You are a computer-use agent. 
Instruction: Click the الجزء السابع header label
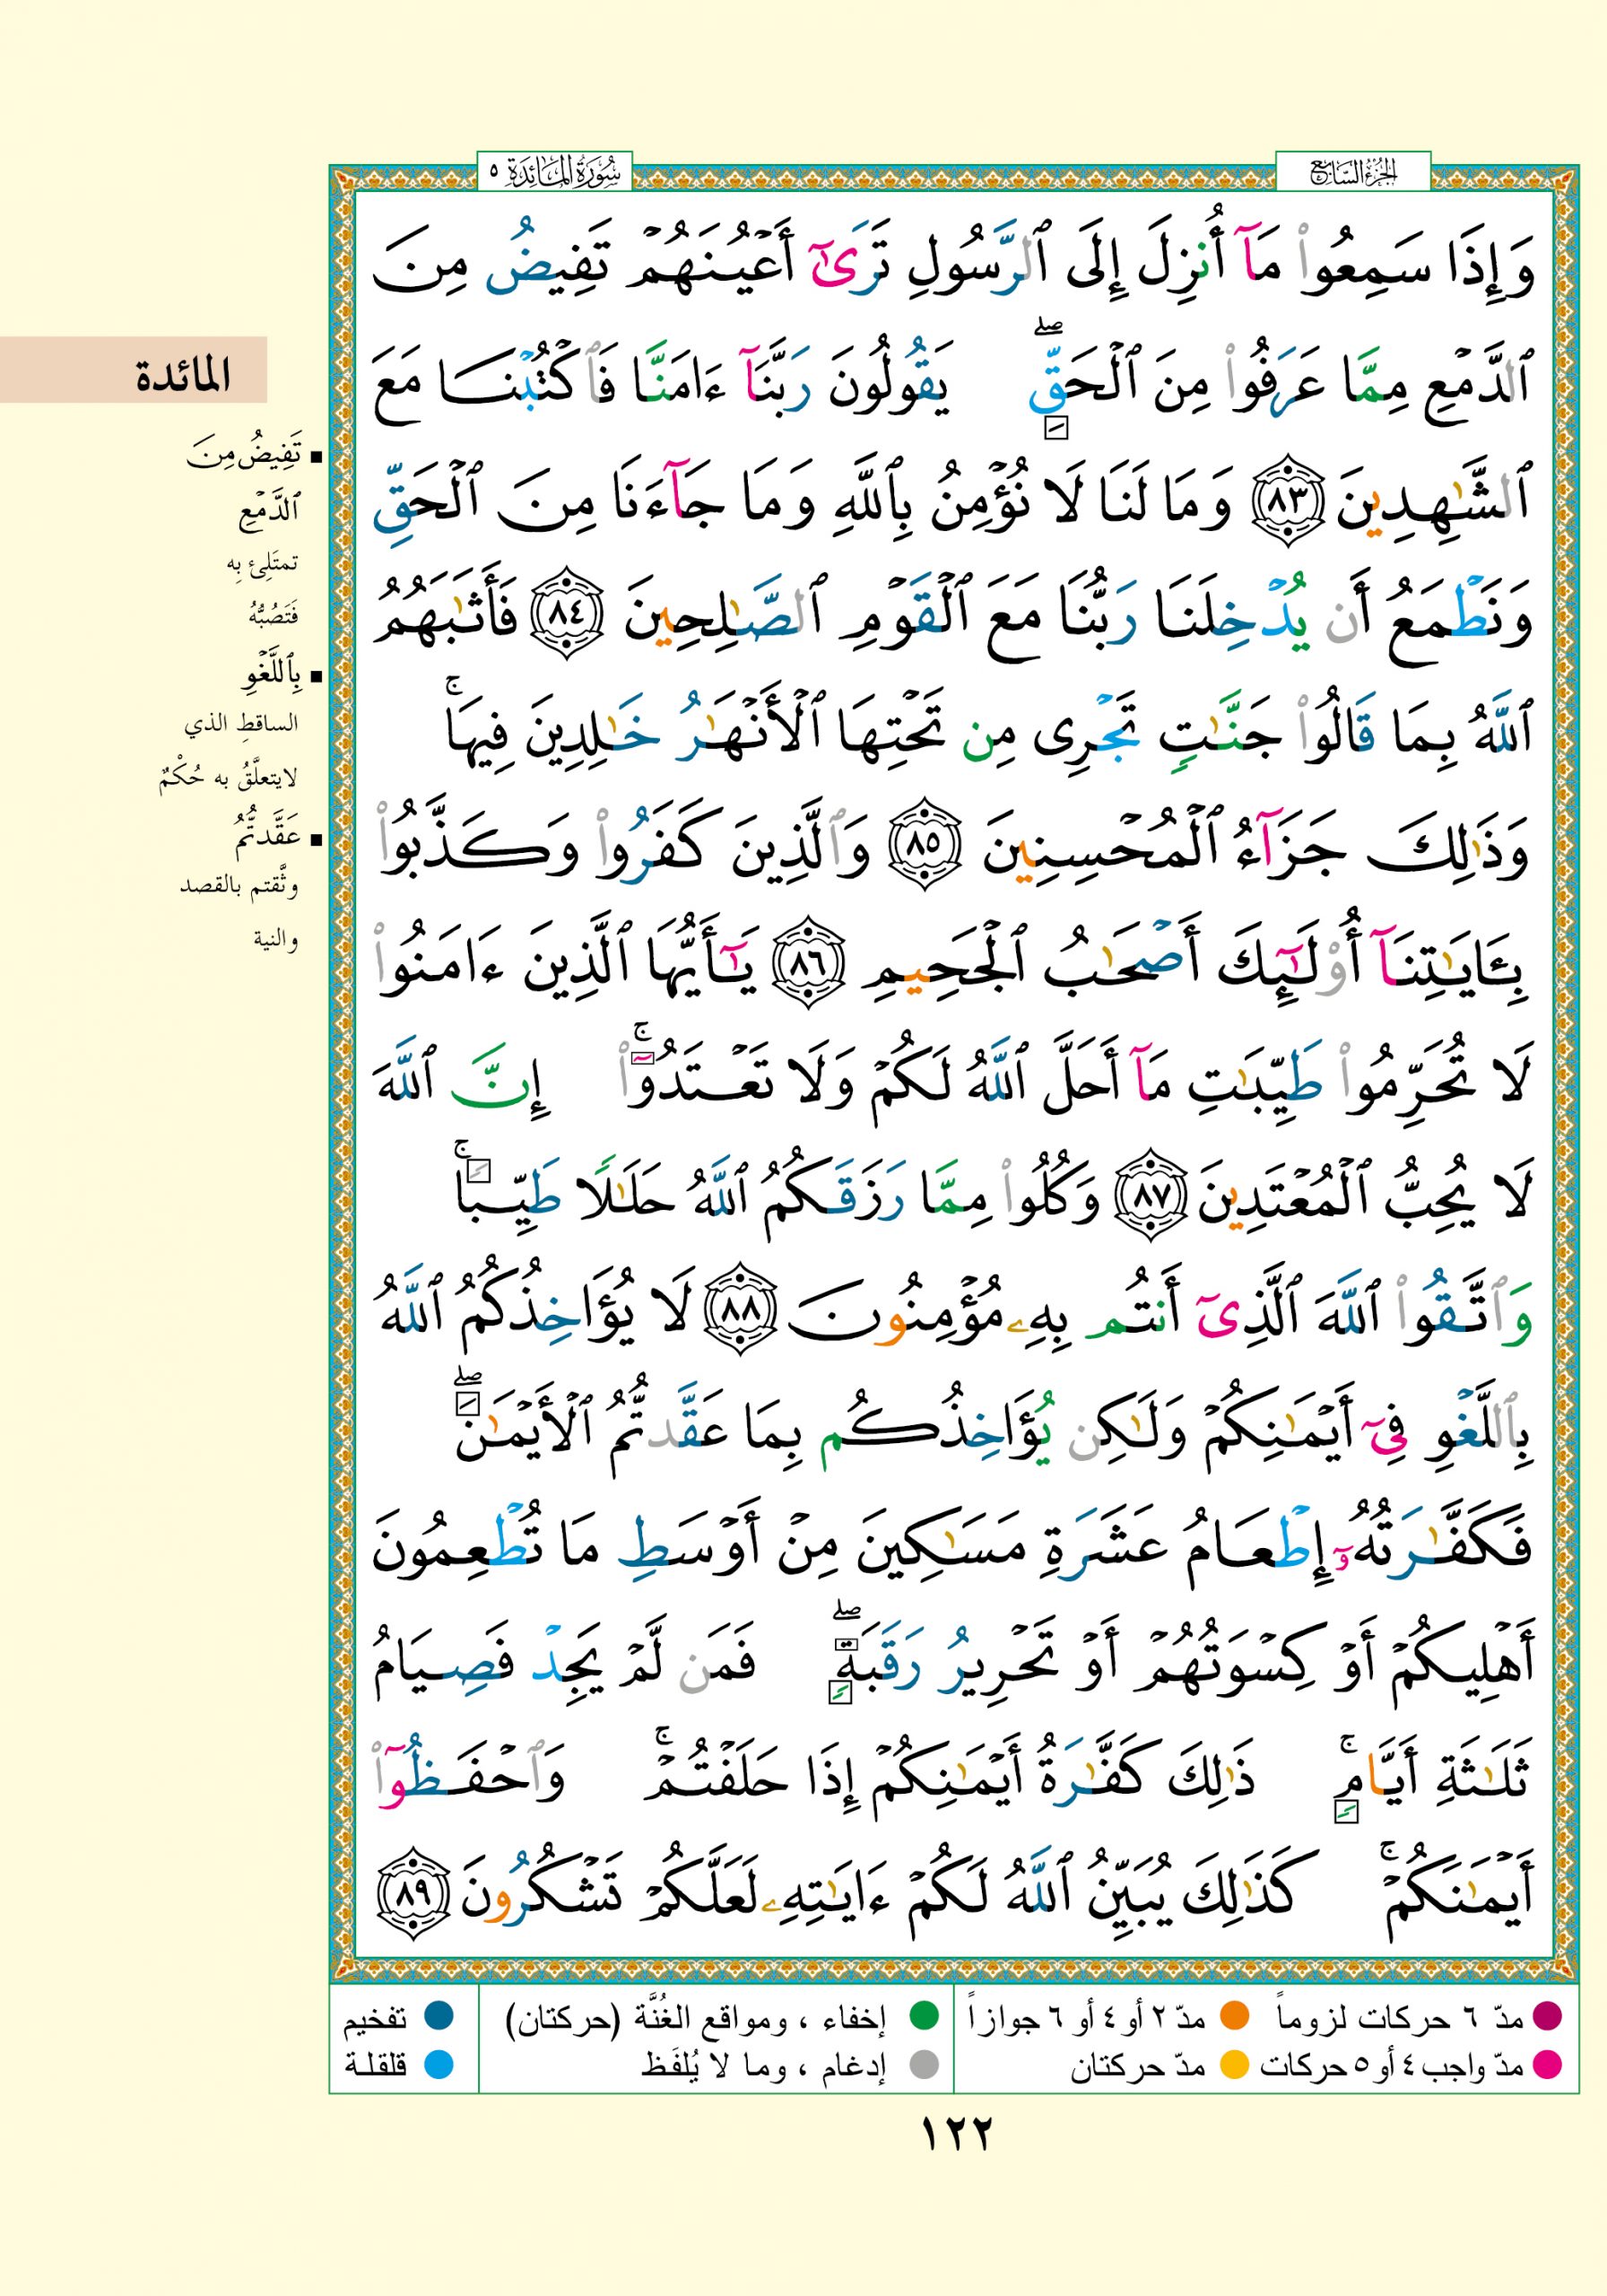pos(1353,173)
